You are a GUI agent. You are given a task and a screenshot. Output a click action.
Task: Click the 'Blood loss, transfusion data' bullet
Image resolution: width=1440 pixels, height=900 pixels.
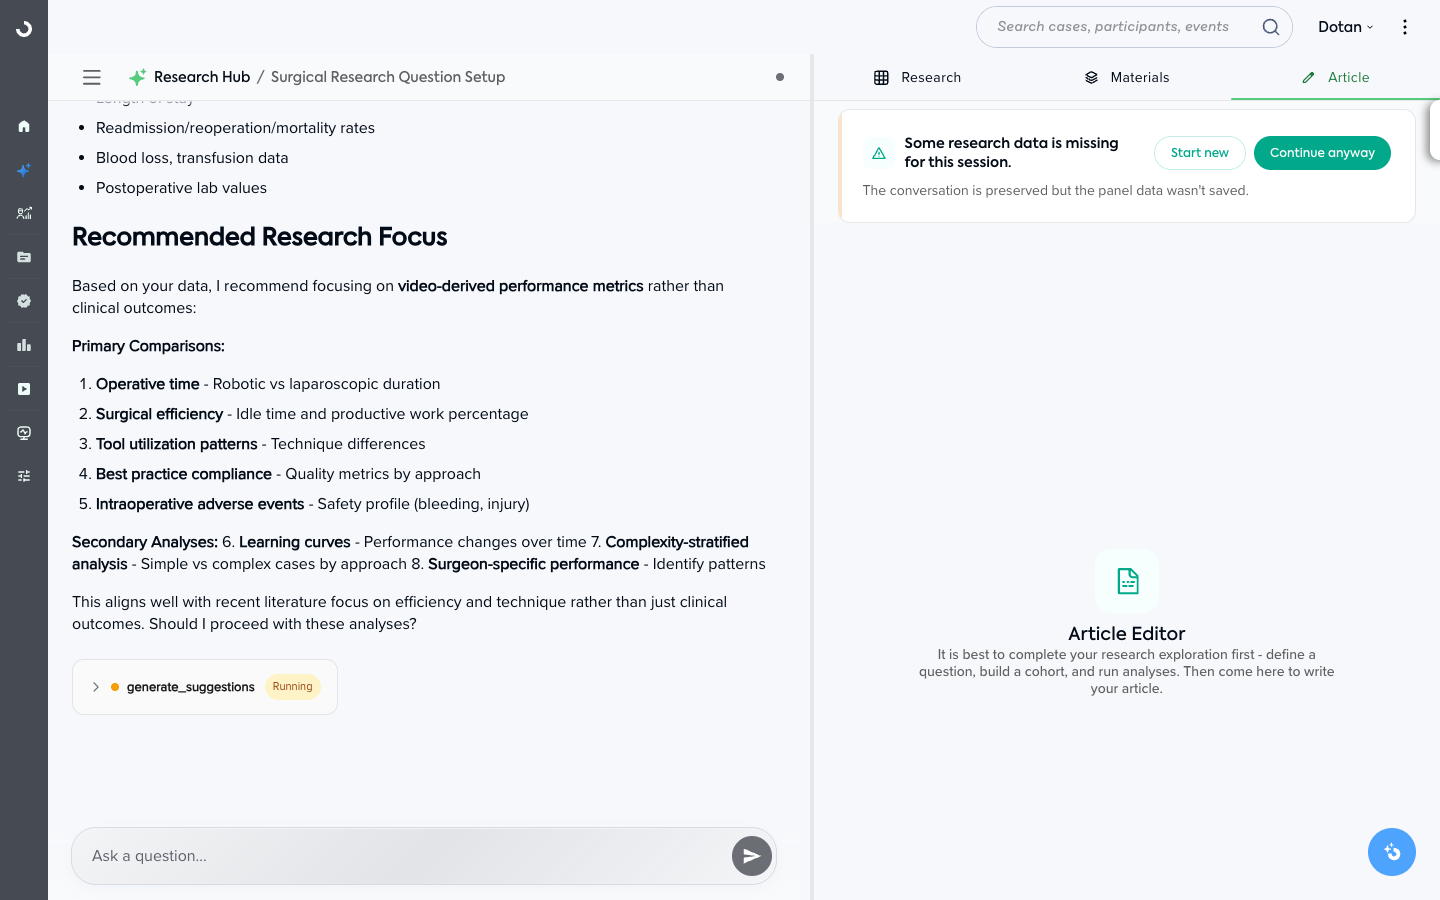[192, 158]
